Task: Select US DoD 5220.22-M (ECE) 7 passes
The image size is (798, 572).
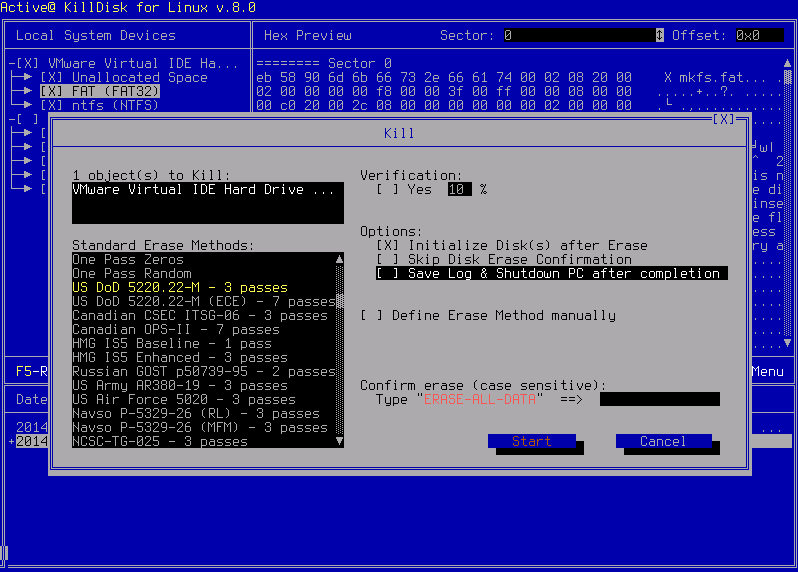Action: coord(204,301)
